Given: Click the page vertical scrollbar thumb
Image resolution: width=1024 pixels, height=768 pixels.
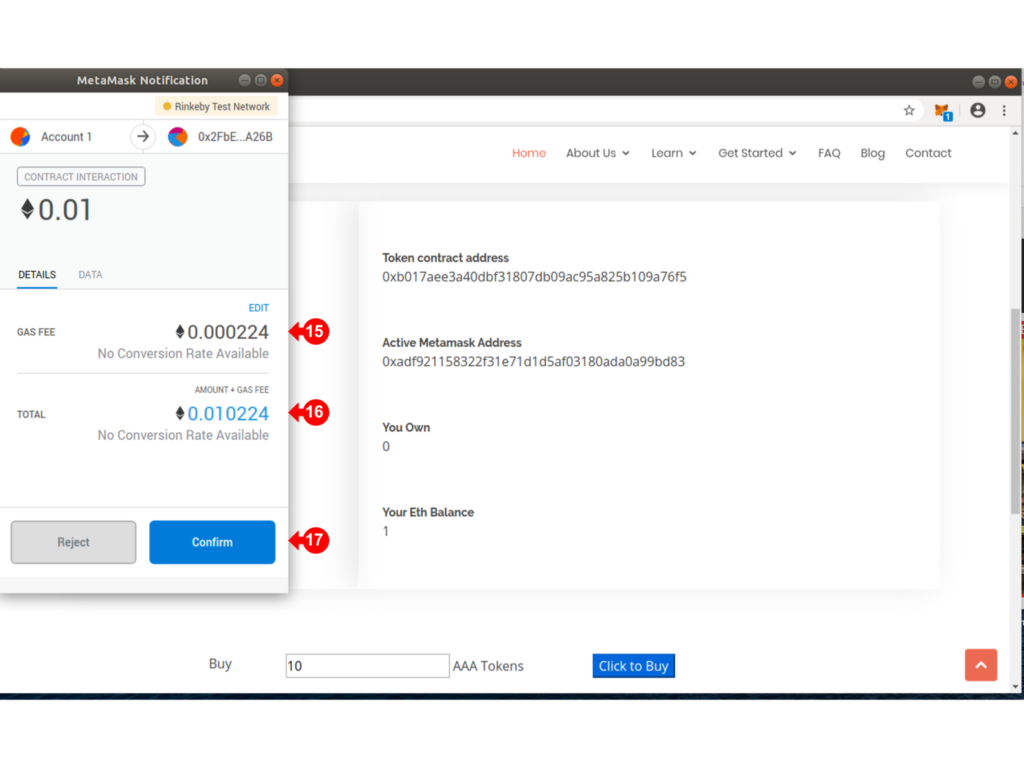Looking at the screenshot, I should pyautogui.click(x=1015, y=411).
